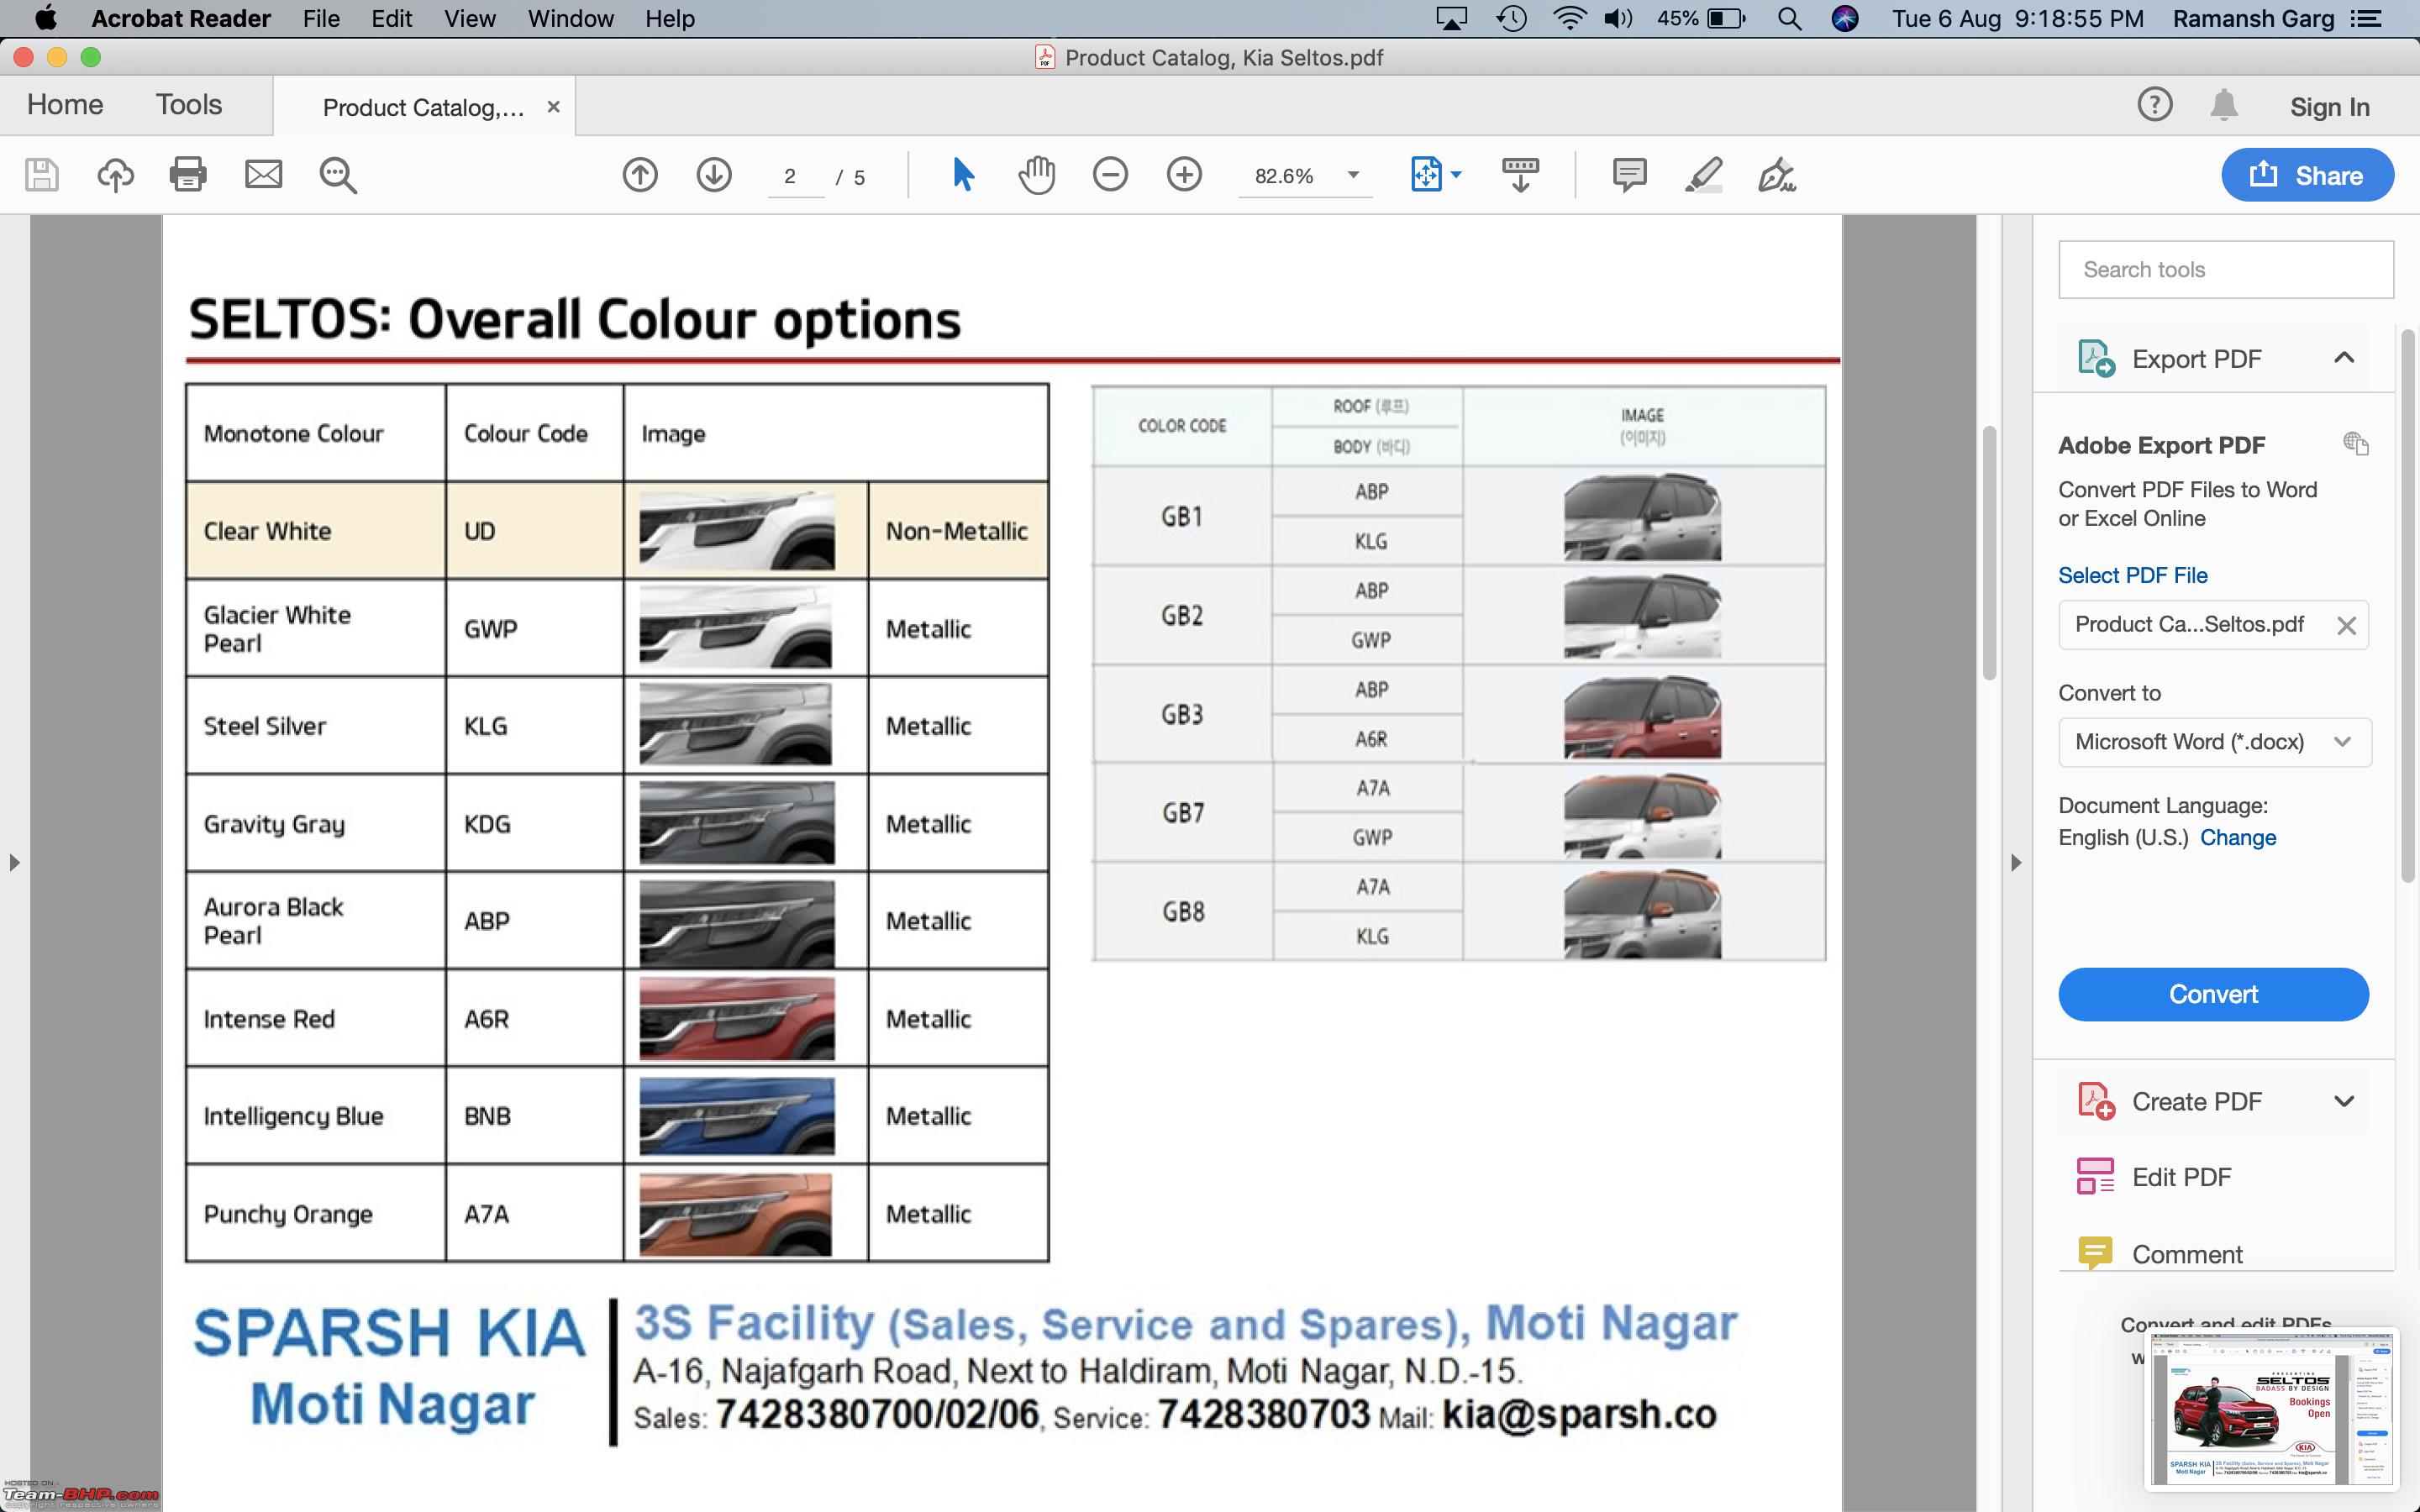Expand the Create PDF section
Image resolution: width=2420 pixels, height=1512 pixels.
pyautogui.click(x=2344, y=1101)
